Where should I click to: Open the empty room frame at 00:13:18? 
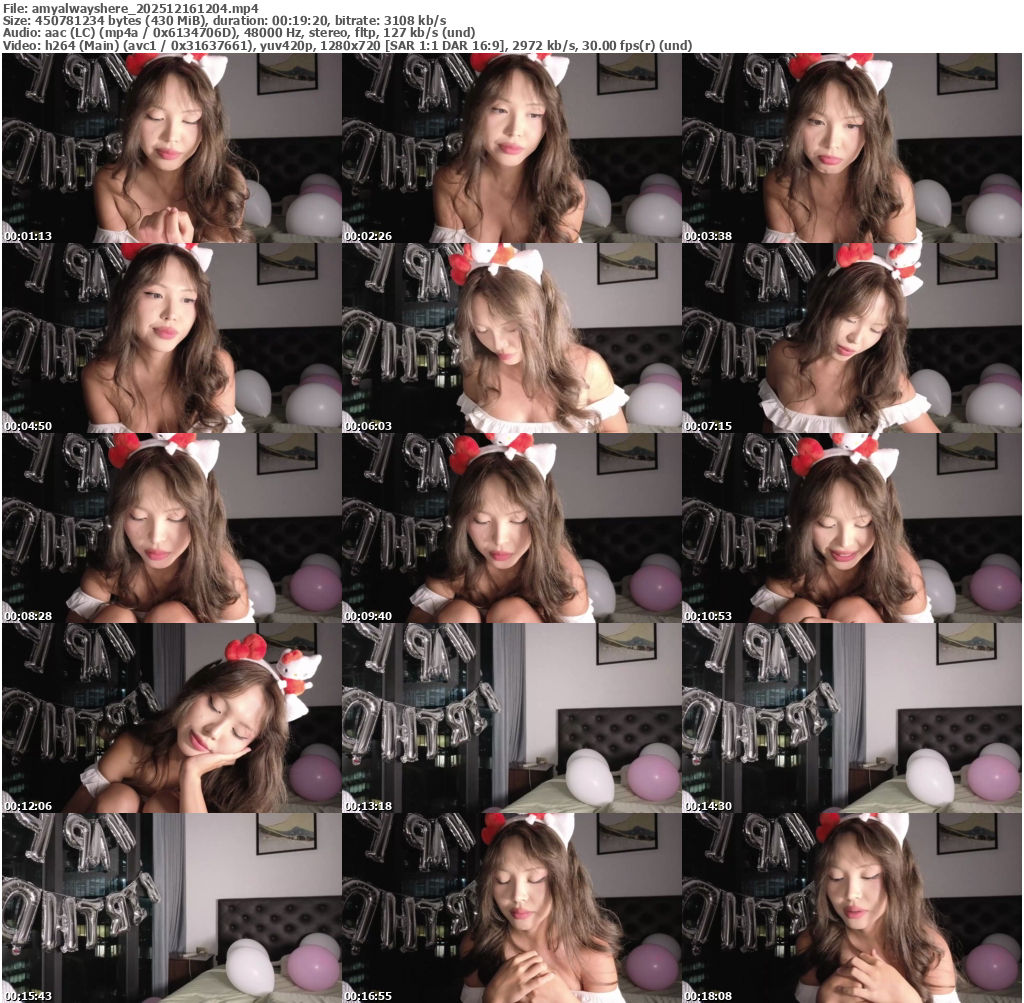[x=512, y=718]
